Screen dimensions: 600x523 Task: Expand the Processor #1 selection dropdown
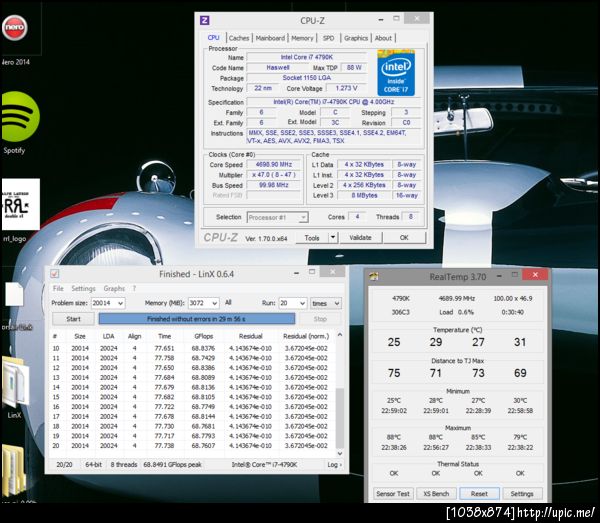tap(303, 217)
